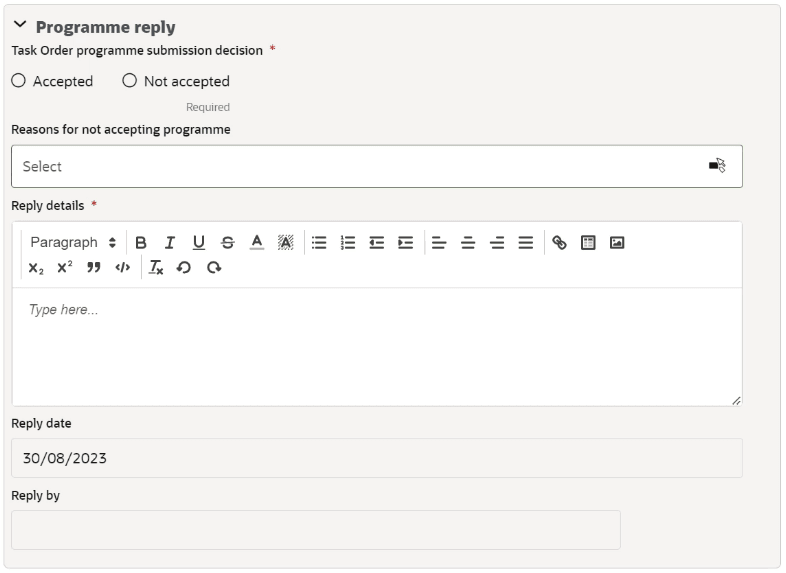
Task: Click into the Type here text area
Action: click(x=377, y=347)
